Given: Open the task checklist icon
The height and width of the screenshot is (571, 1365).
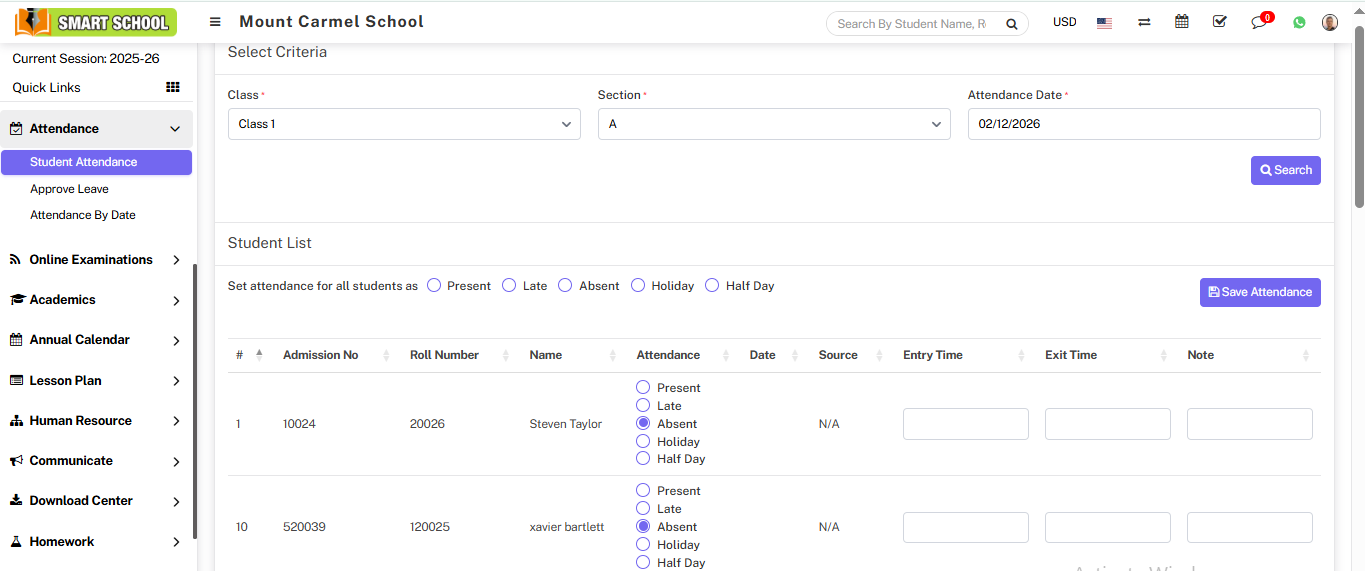Looking at the screenshot, I should coord(1219,22).
